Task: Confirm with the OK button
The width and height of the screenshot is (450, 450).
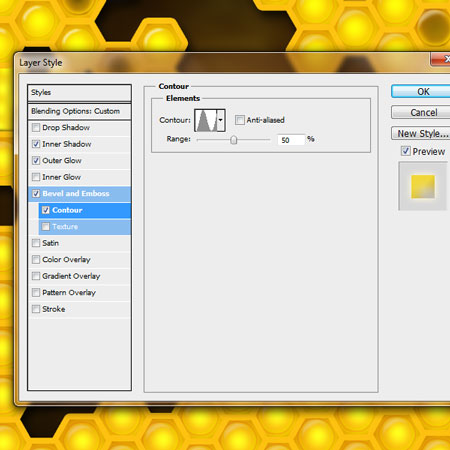Action: (x=421, y=92)
